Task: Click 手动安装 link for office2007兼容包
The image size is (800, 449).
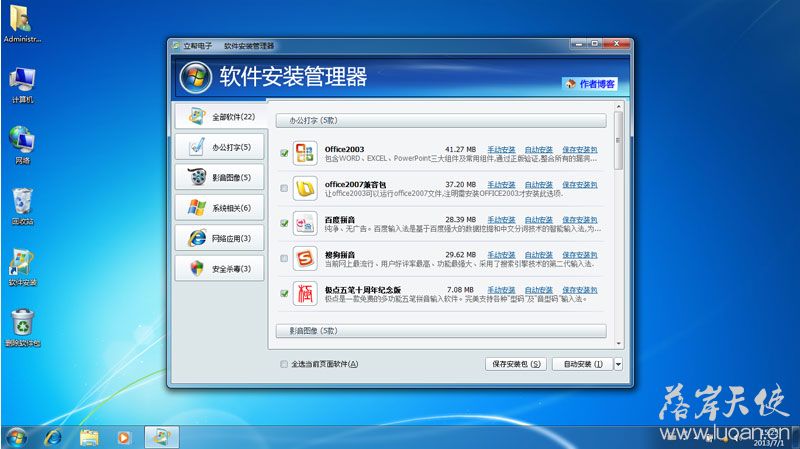Action: [501, 185]
